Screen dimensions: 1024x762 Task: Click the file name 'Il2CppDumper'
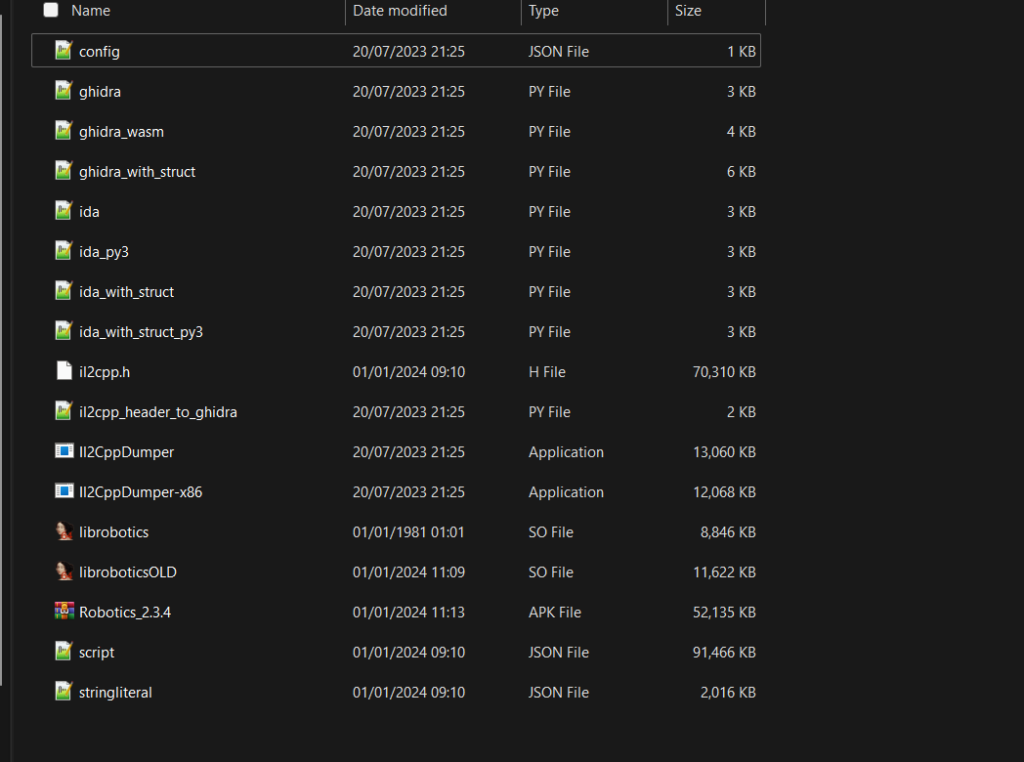(127, 452)
